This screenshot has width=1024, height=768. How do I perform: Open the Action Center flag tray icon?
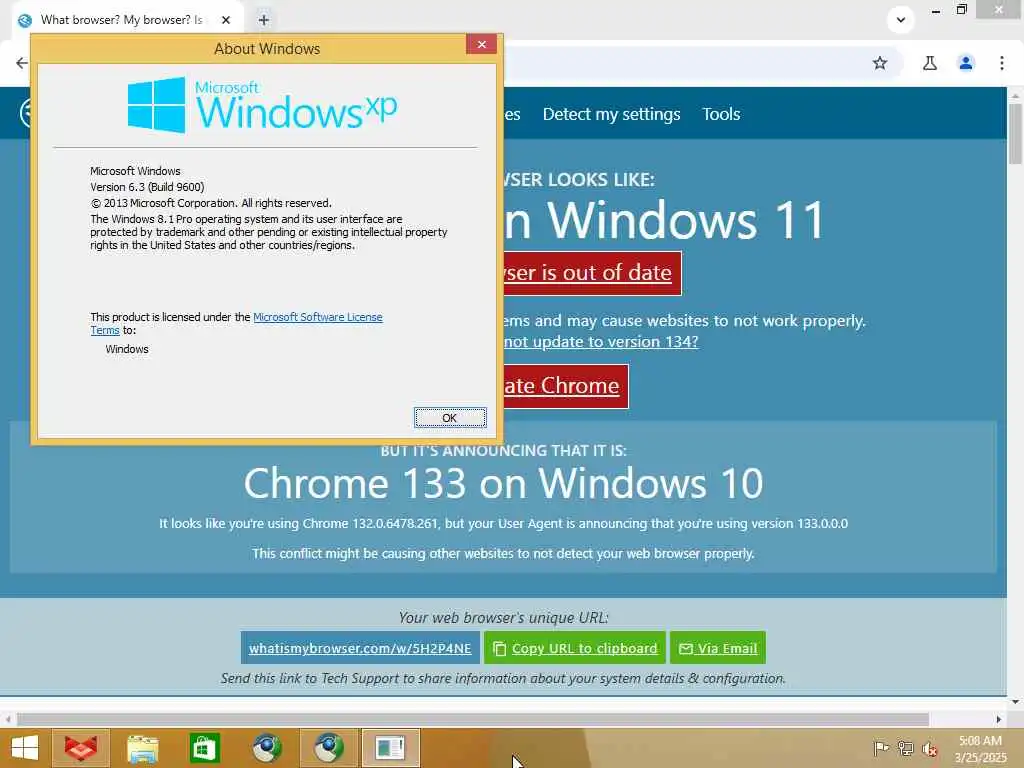click(880, 748)
